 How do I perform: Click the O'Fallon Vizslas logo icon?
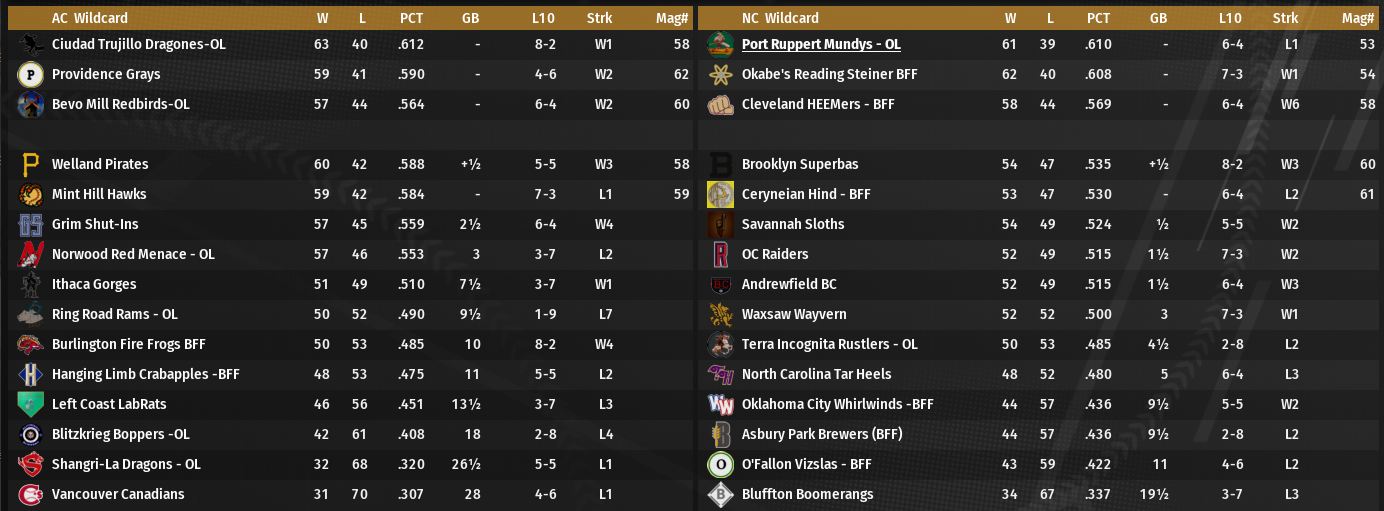click(720, 464)
